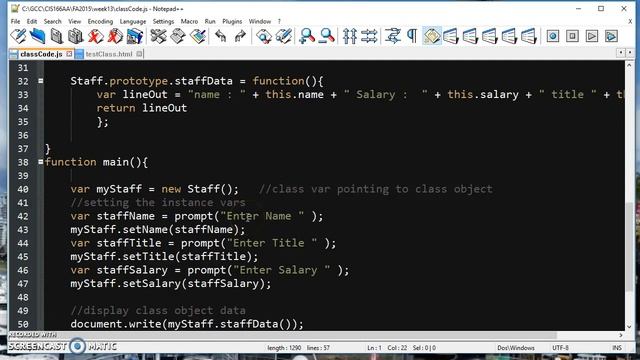Toggle the highlighted indent guide button

(432, 36)
